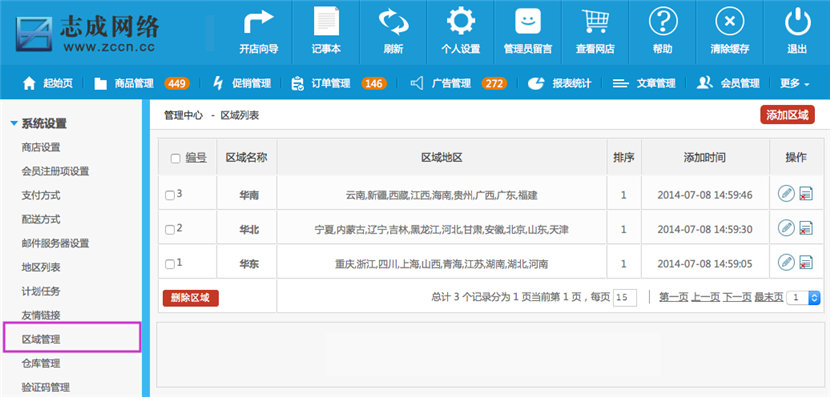Open 文章管理 in navigation bar
This screenshot has width=830, height=397.
coord(644,83)
